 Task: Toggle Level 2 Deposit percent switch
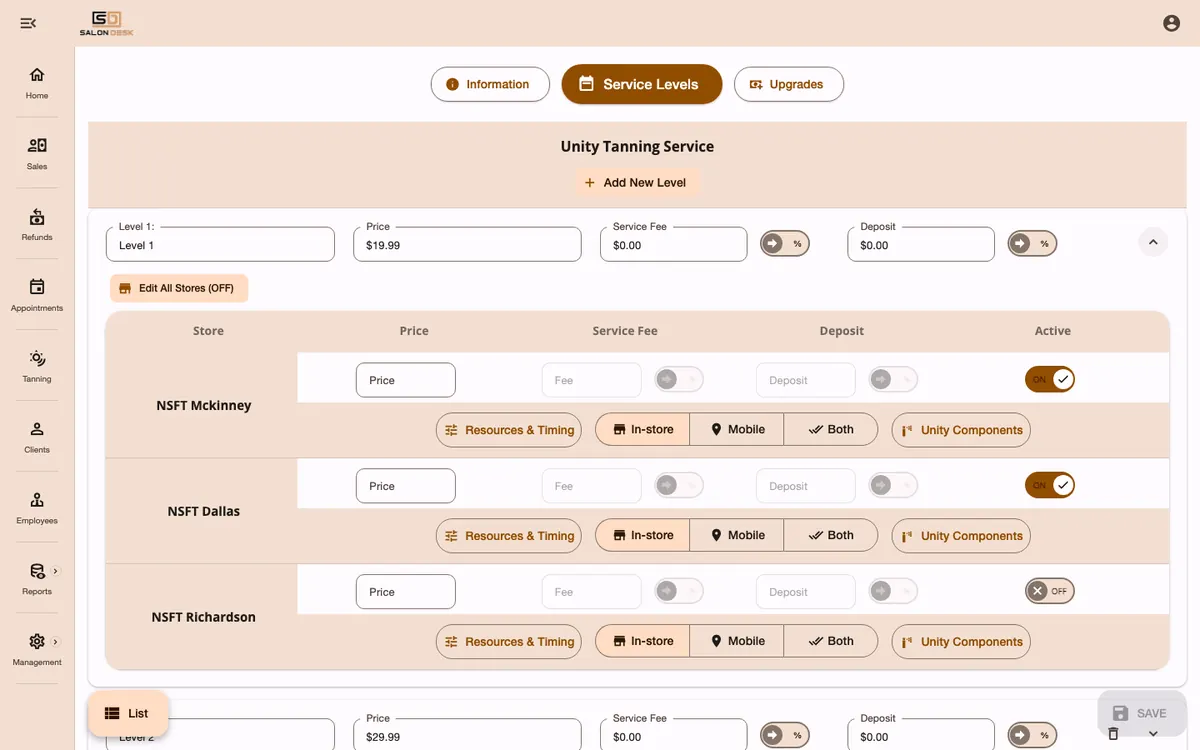pos(1032,736)
